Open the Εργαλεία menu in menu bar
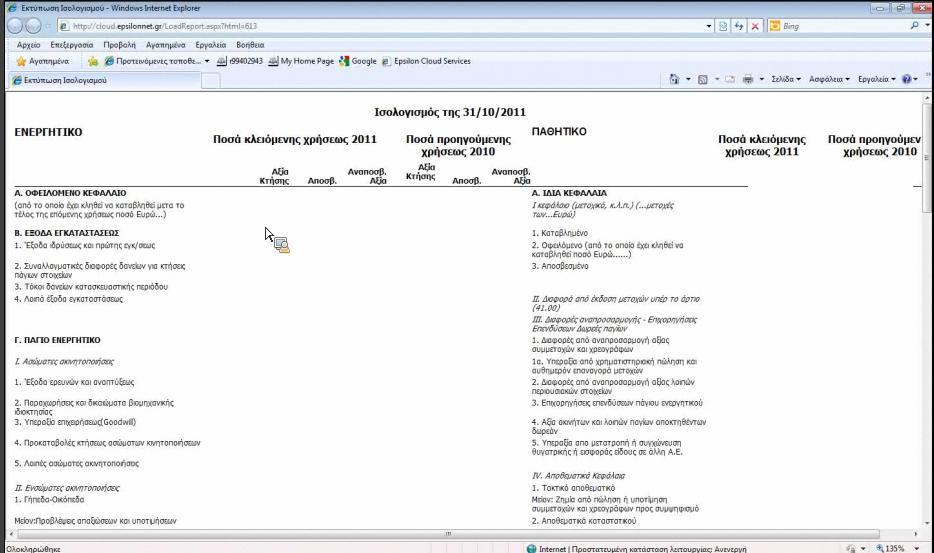 210,45
